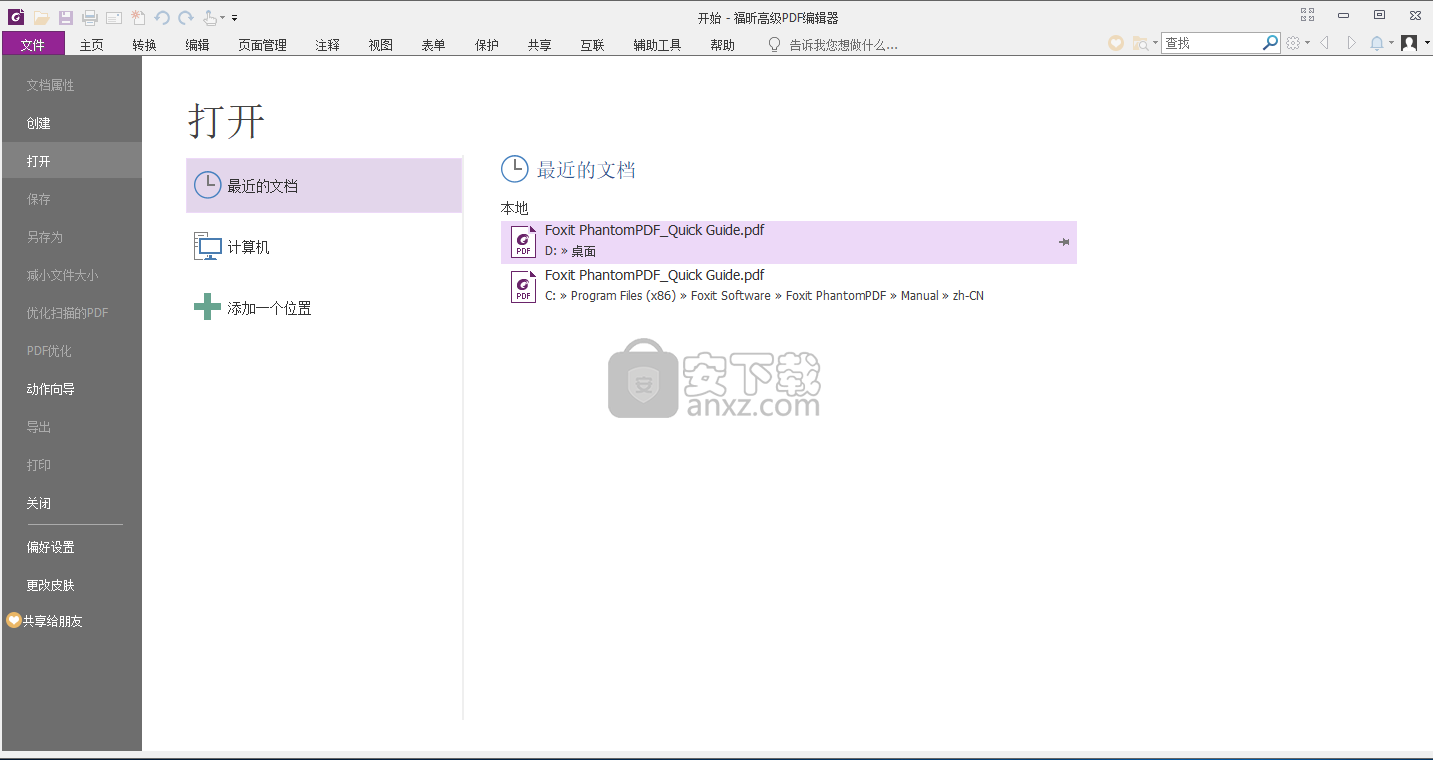Select 减小文件大小 in the sidebar
The width and height of the screenshot is (1433, 760).
[x=72, y=275]
